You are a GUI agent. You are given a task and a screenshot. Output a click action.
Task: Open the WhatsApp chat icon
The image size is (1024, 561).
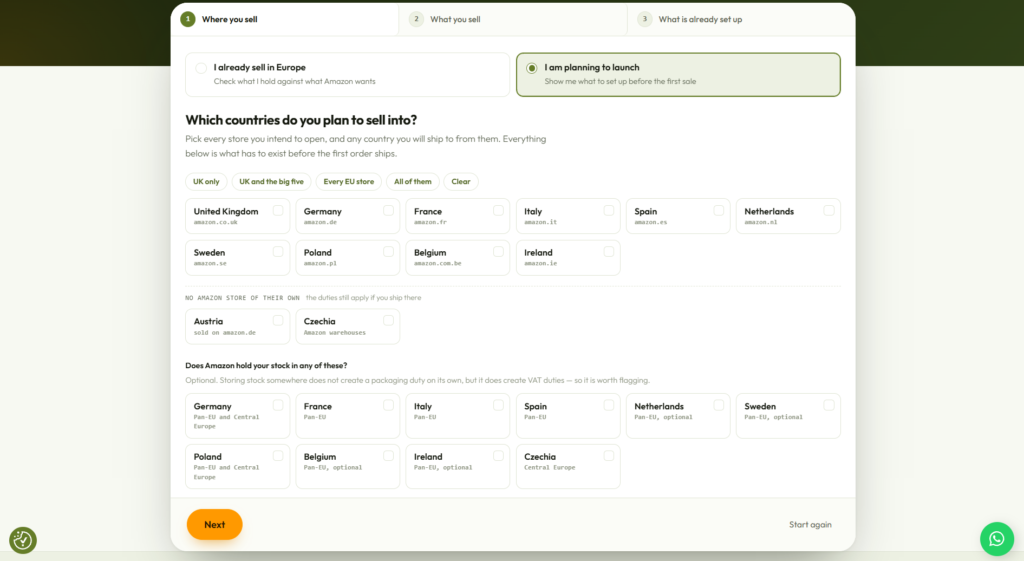click(997, 539)
